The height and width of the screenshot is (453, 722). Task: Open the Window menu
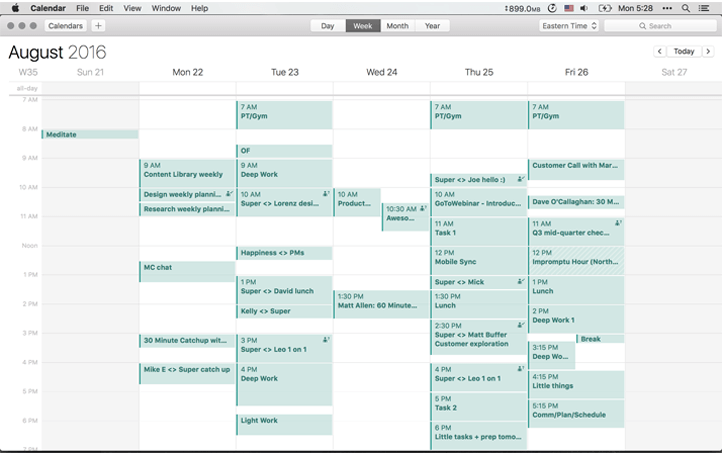coord(166,8)
